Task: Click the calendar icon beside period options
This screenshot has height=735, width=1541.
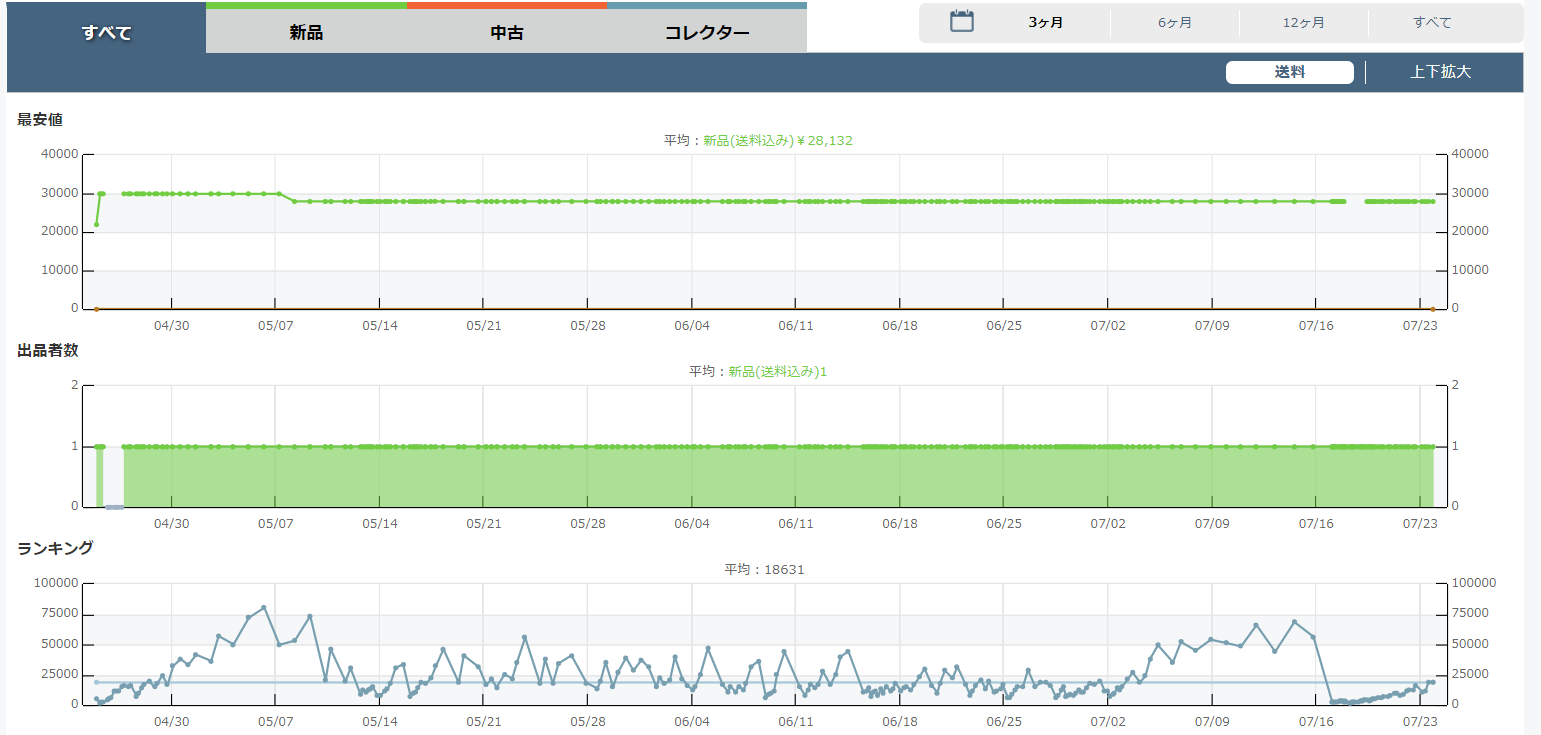Action: click(x=961, y=21)
